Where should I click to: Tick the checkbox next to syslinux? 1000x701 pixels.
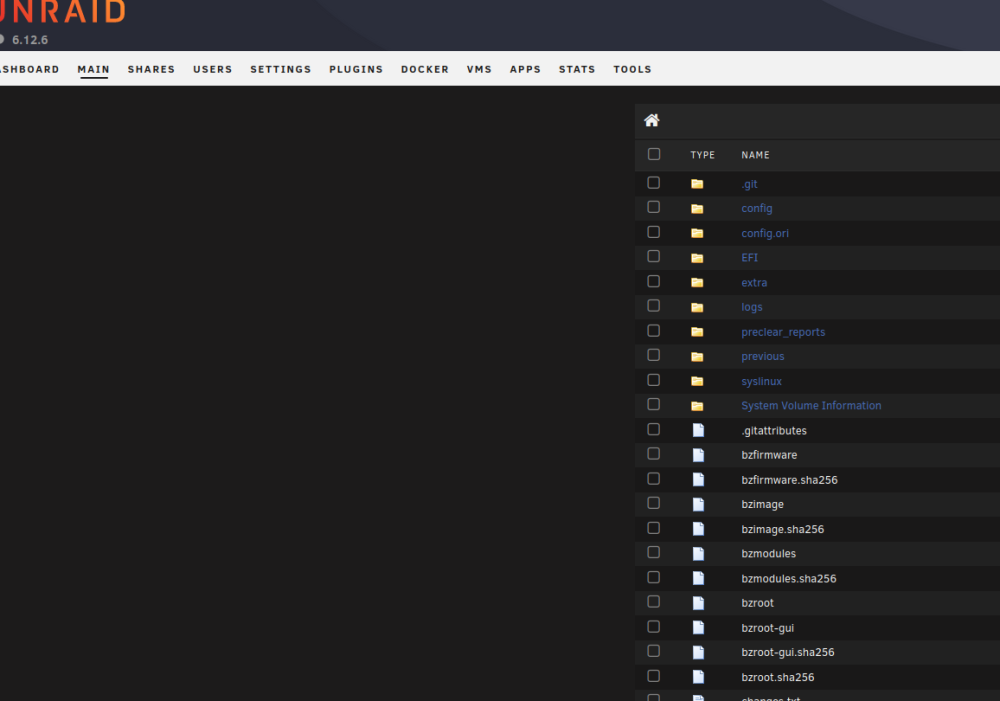click(x=654, y=380)
